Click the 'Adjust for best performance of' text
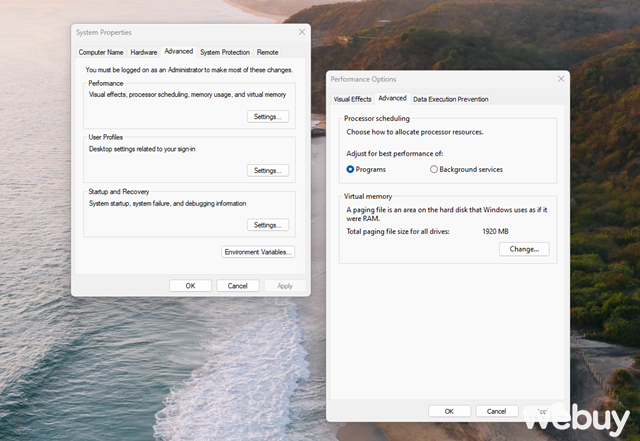 [395, 154]
